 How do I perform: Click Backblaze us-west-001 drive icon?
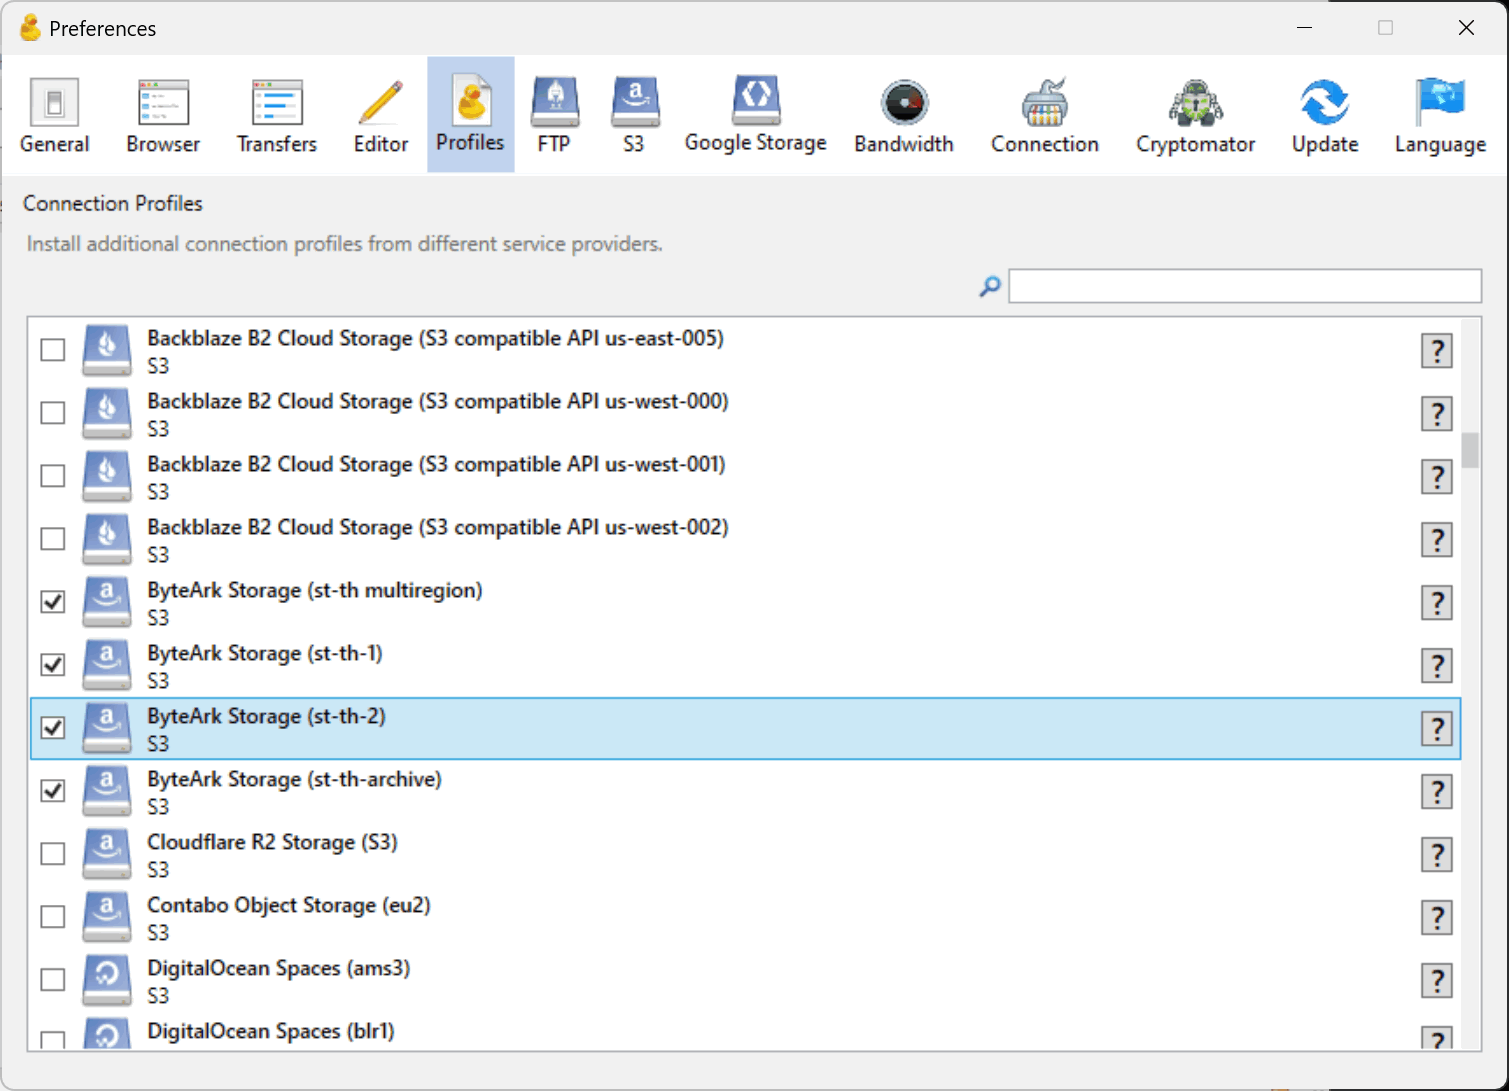(107, 476)
